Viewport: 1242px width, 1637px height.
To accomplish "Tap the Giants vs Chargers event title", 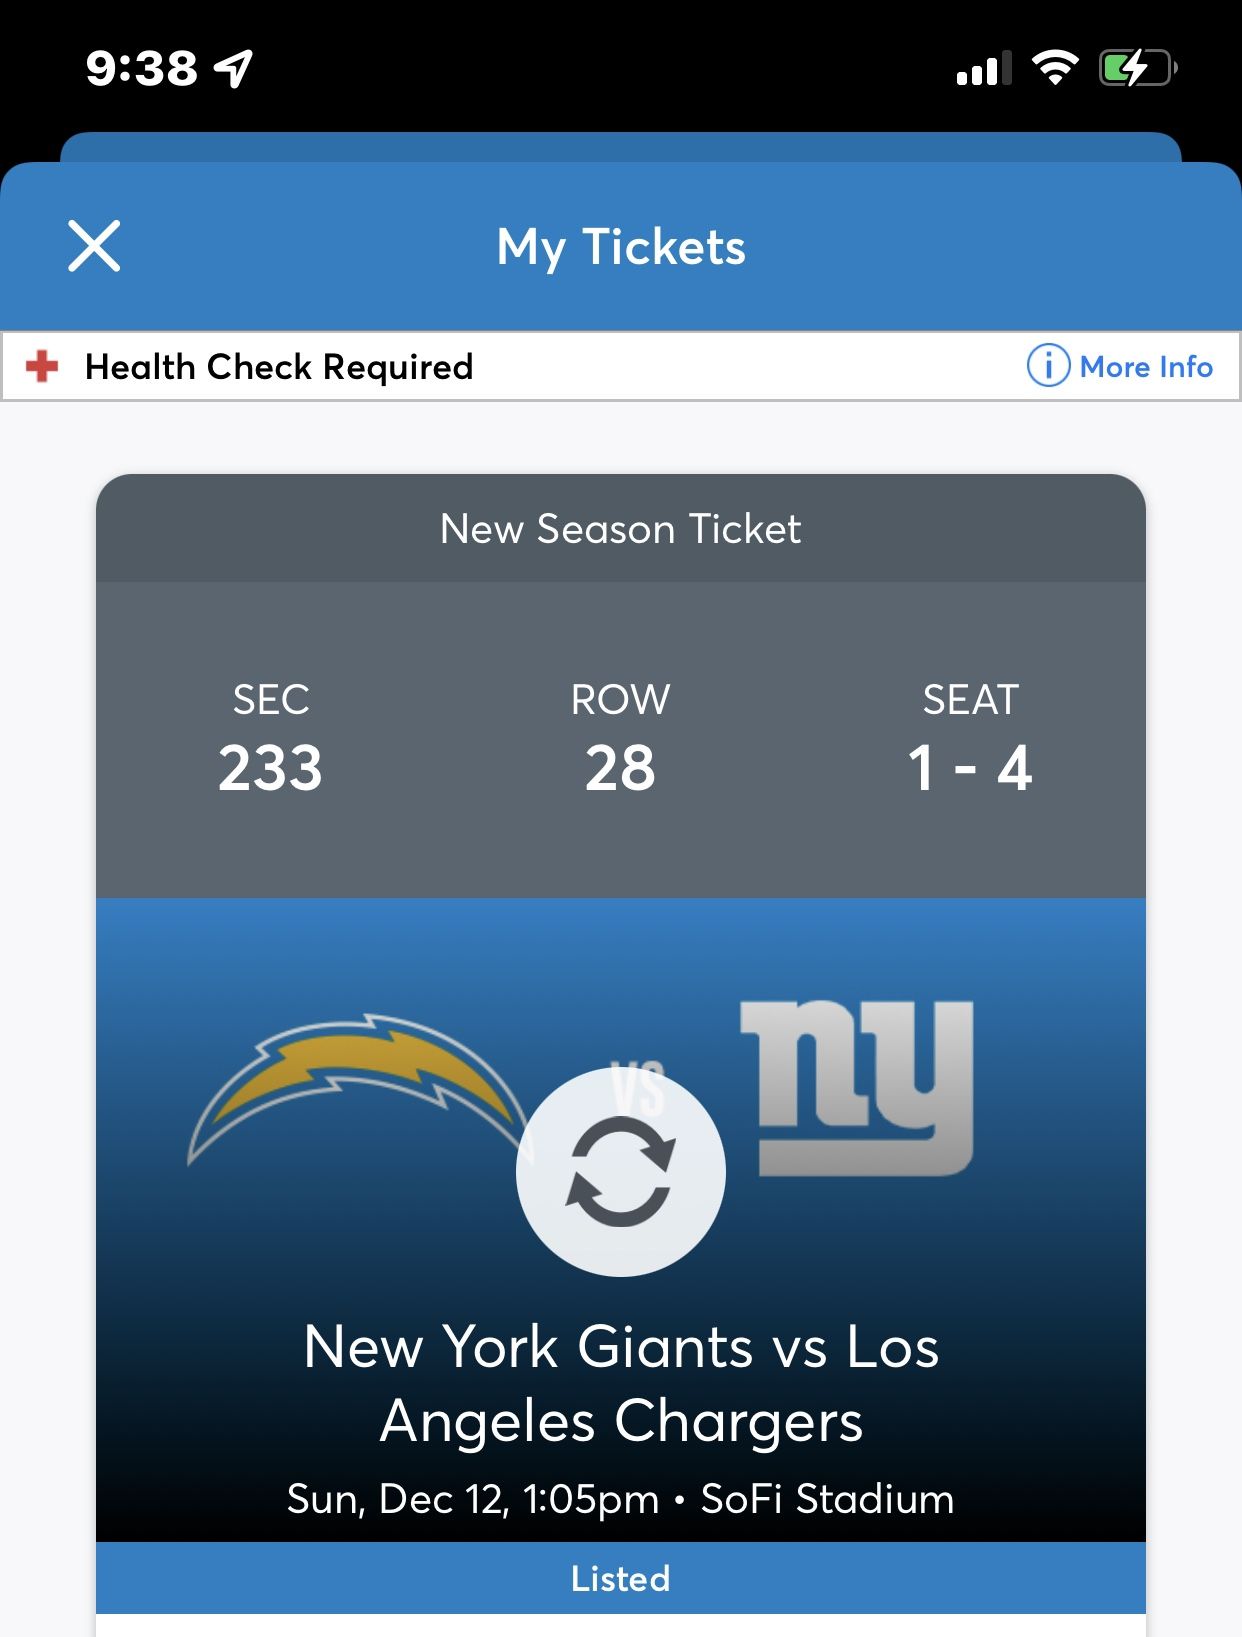I will (x=620, y=1383).
